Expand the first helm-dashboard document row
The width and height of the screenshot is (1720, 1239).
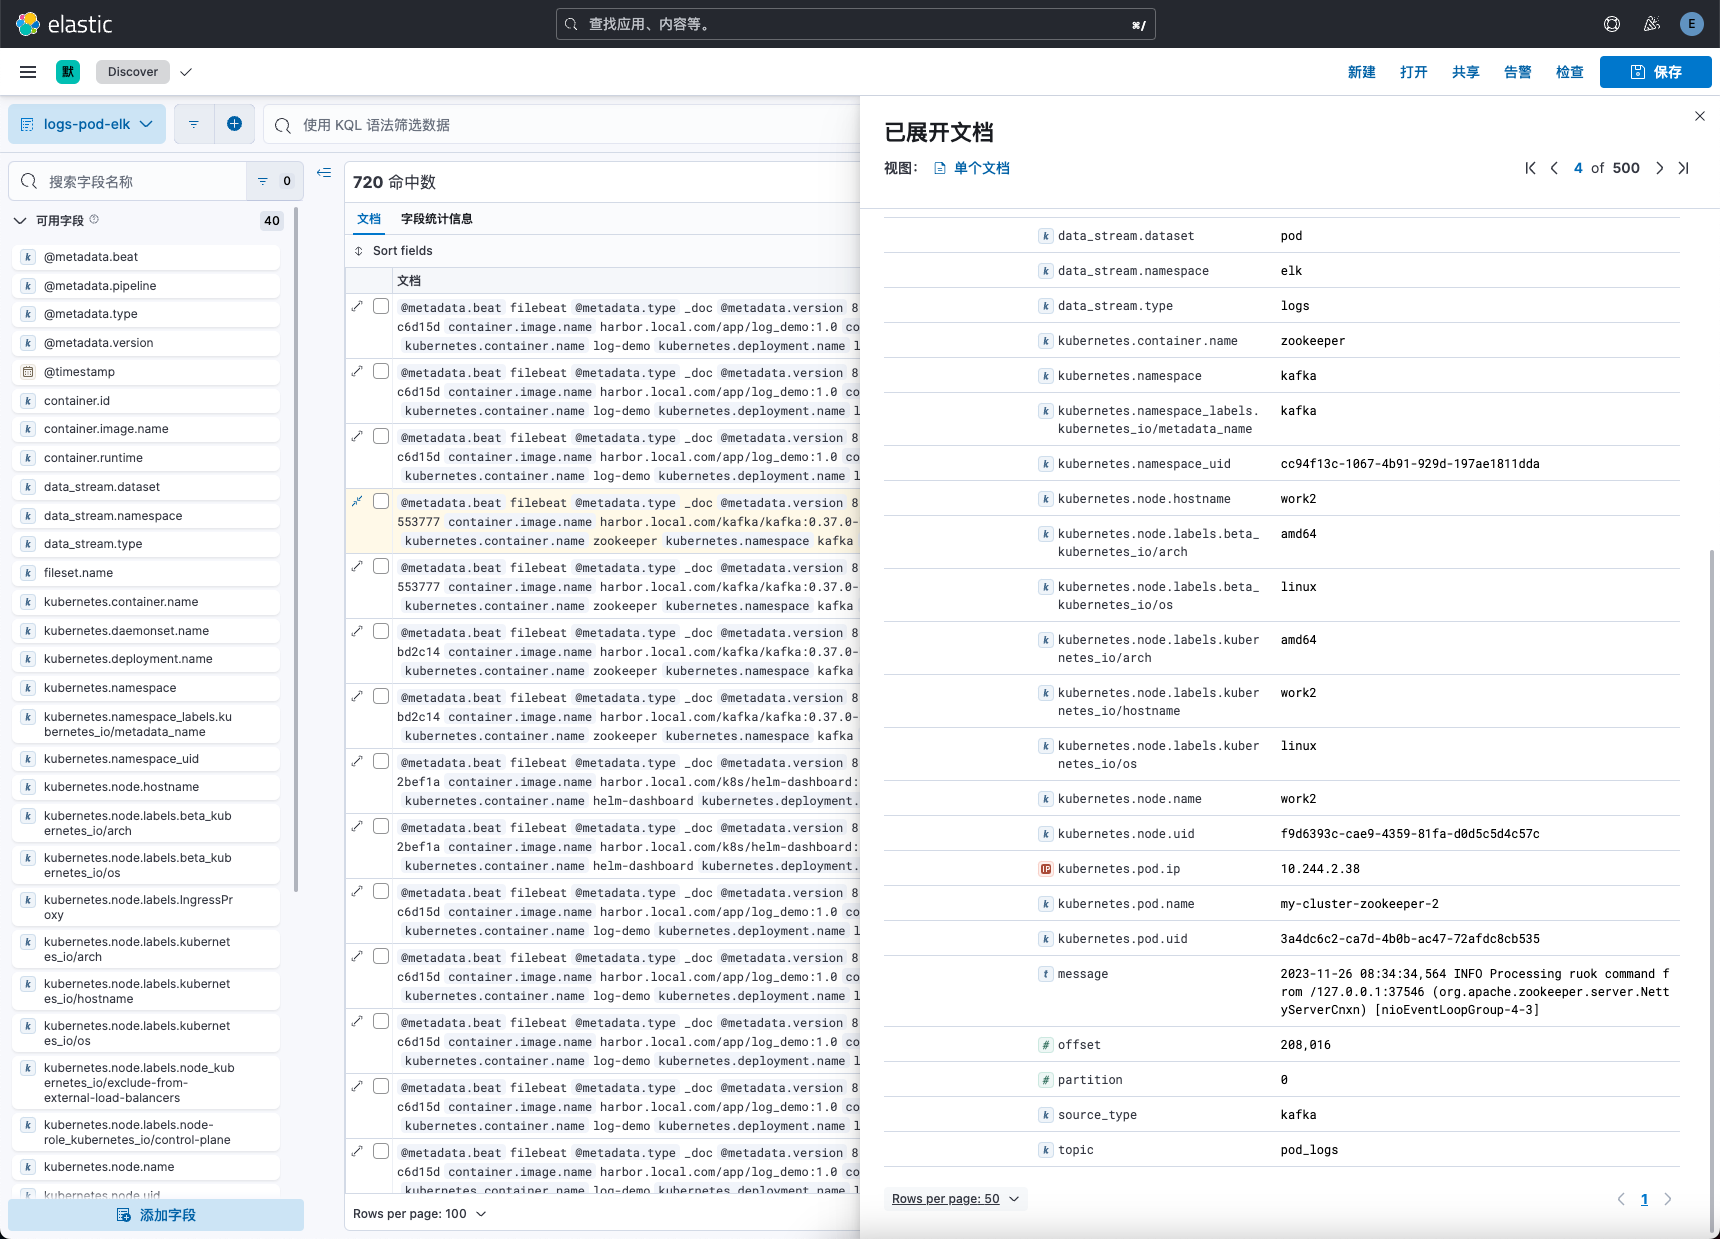(x=357, y=761)
